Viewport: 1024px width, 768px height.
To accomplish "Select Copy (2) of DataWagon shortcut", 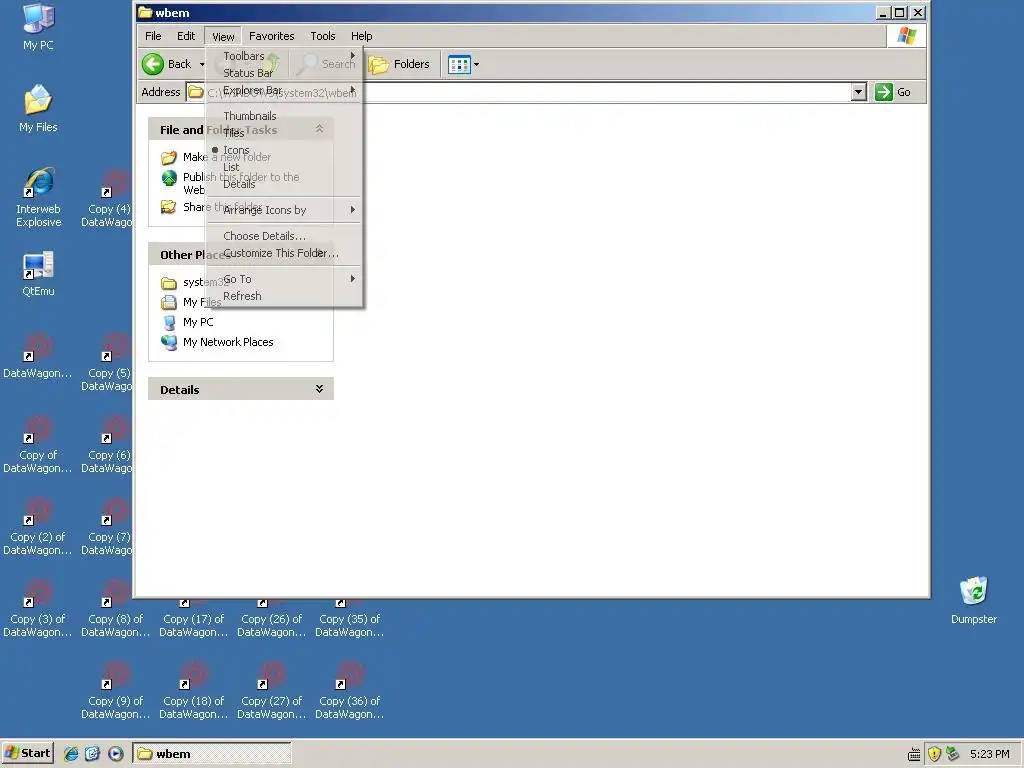I will point(38,511).
